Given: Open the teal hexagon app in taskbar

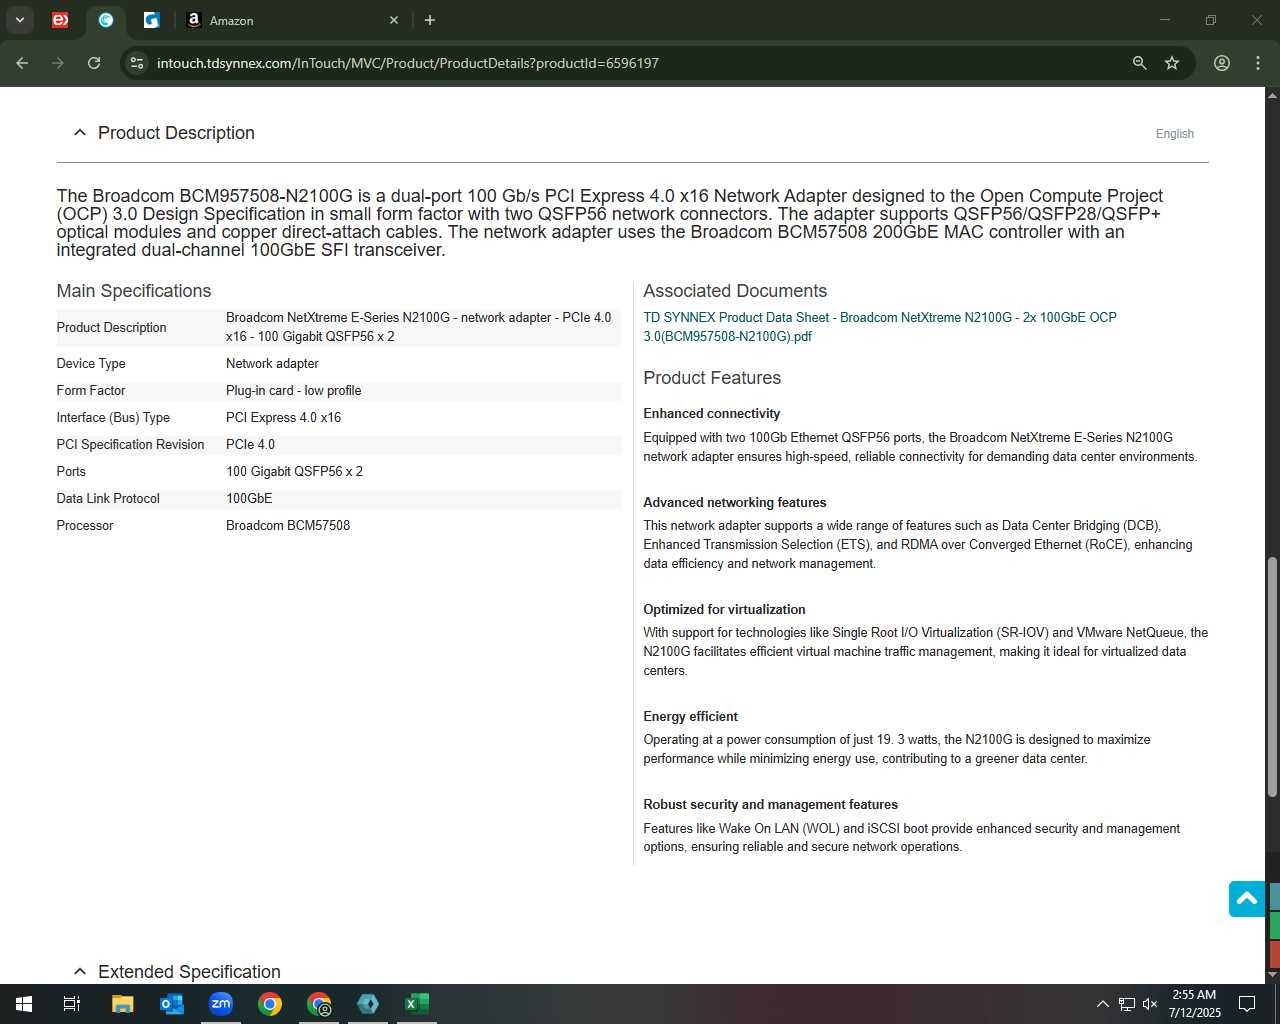Looking at the screenshot, I should [368, 1004].
